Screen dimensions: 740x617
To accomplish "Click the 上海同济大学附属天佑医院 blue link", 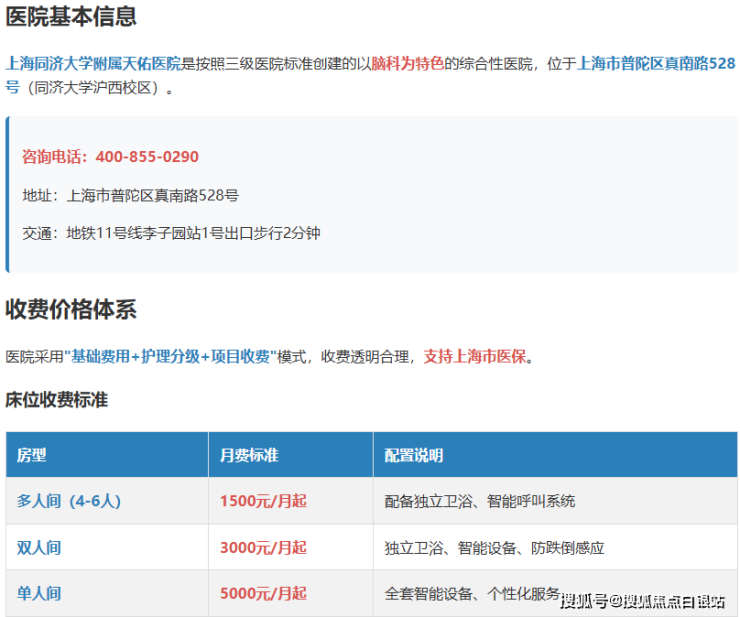I will tap(93, 63).
